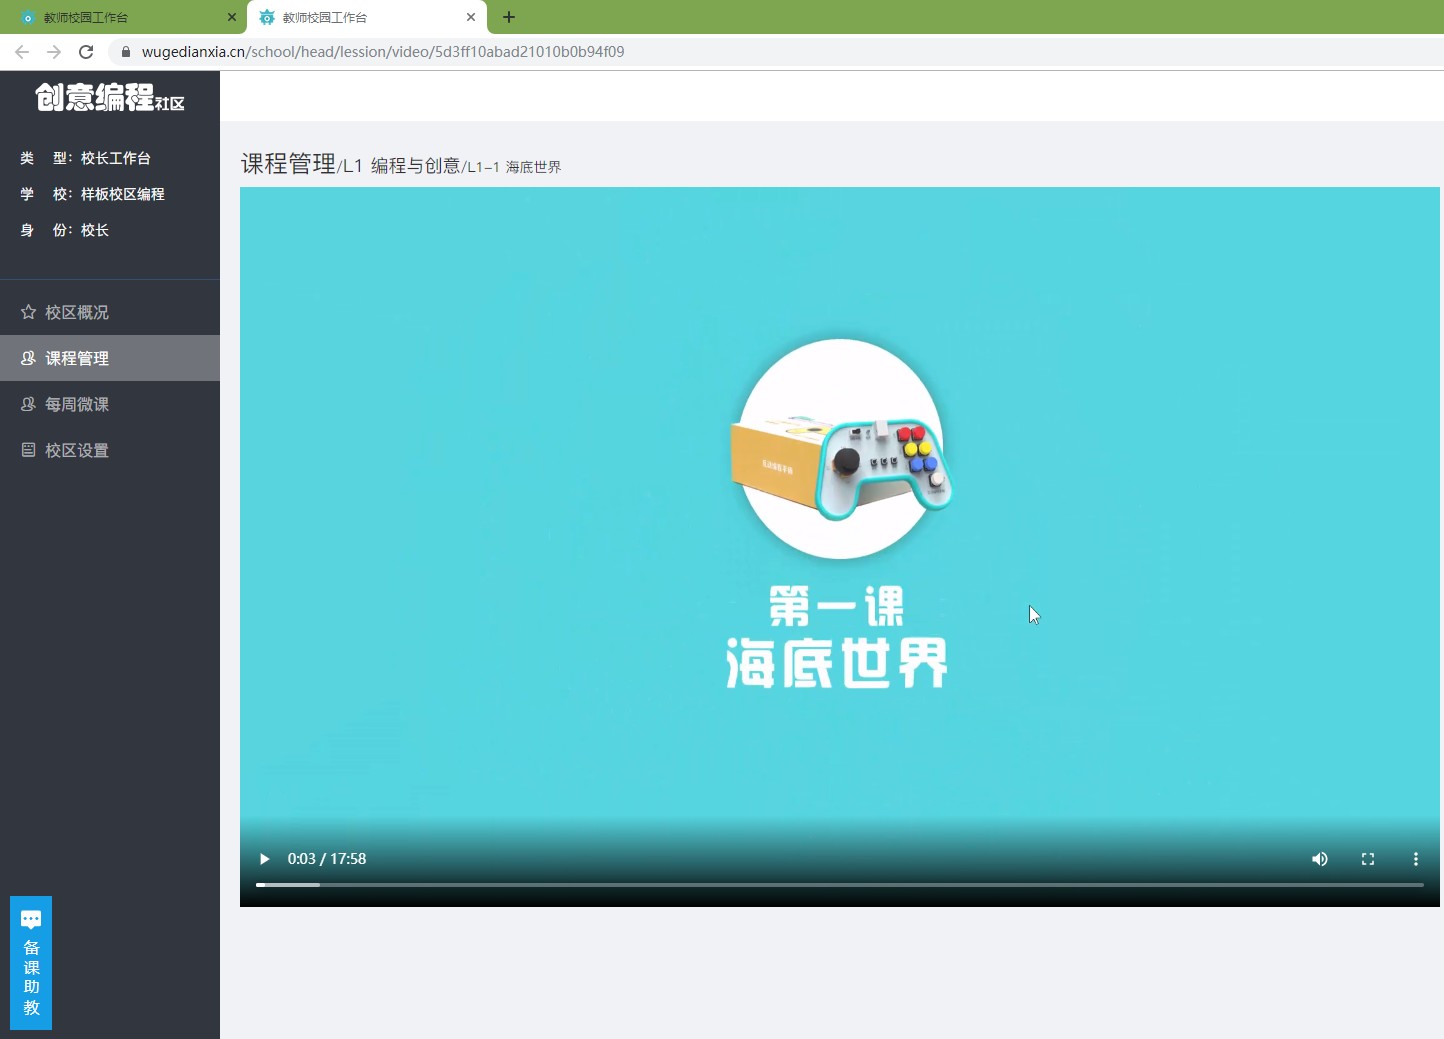Click the 创意编程社区 logo
The width and height of the screenshot is (1444, 1039).
110,97
